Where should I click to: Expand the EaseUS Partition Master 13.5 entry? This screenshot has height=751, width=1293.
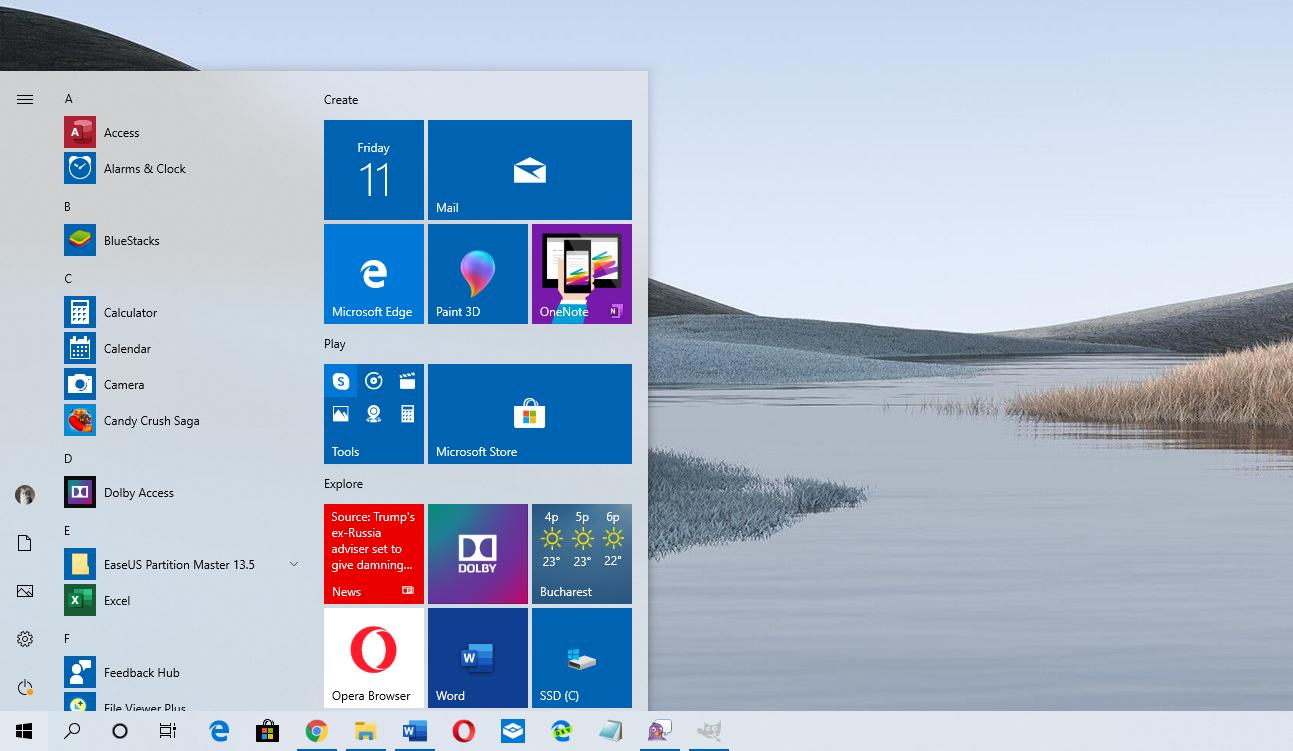[294, 564]
